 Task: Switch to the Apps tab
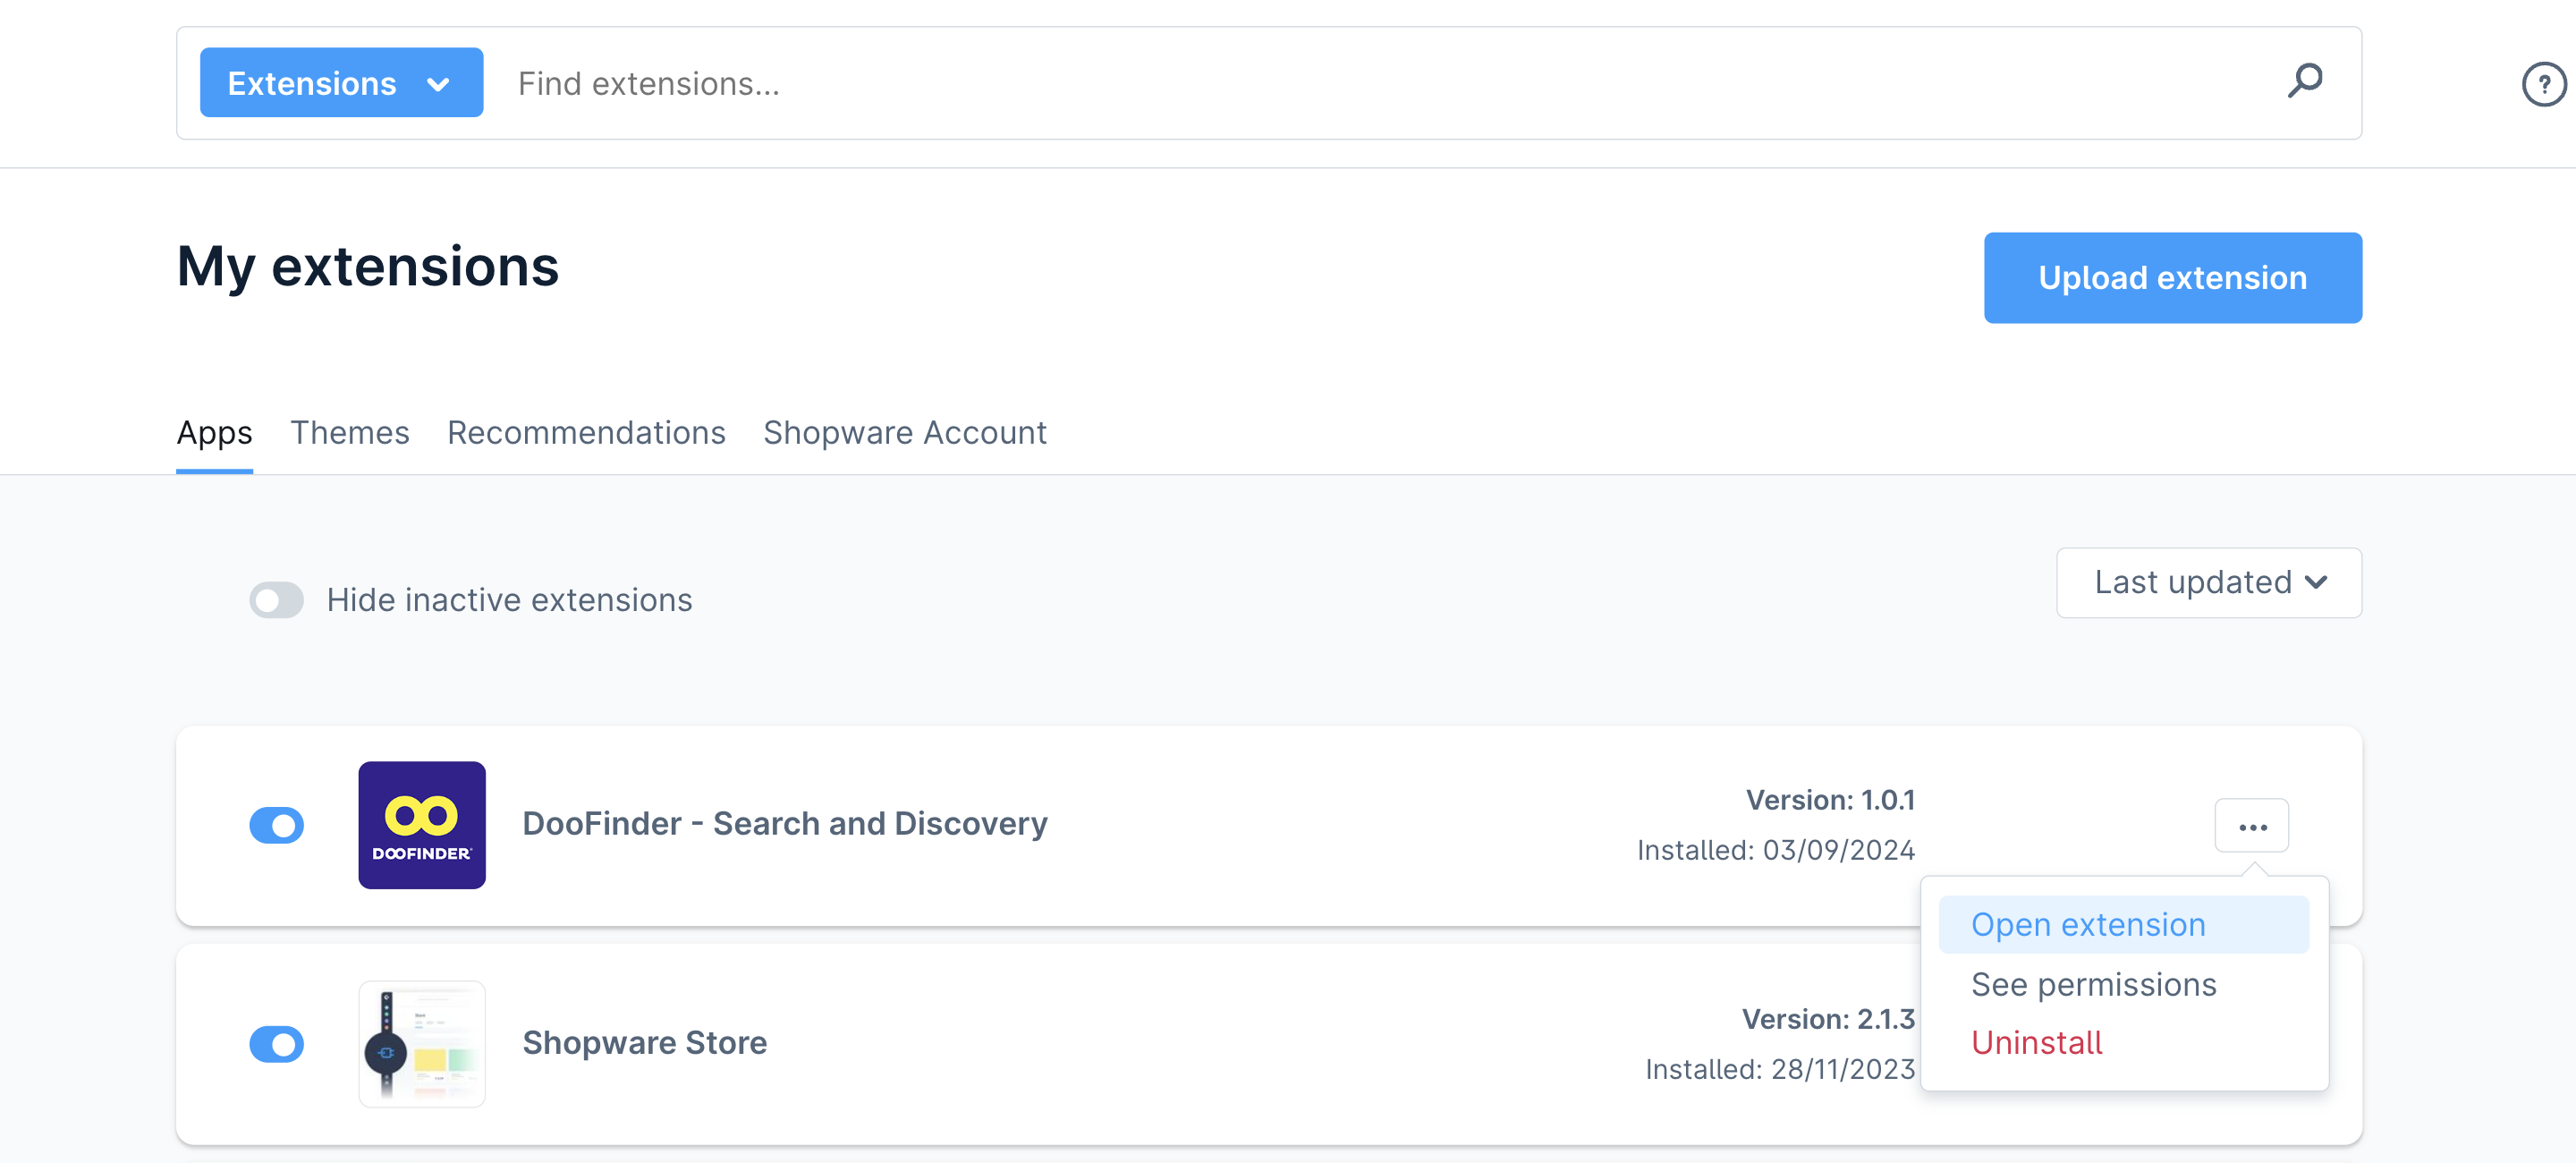coord(214,433)
